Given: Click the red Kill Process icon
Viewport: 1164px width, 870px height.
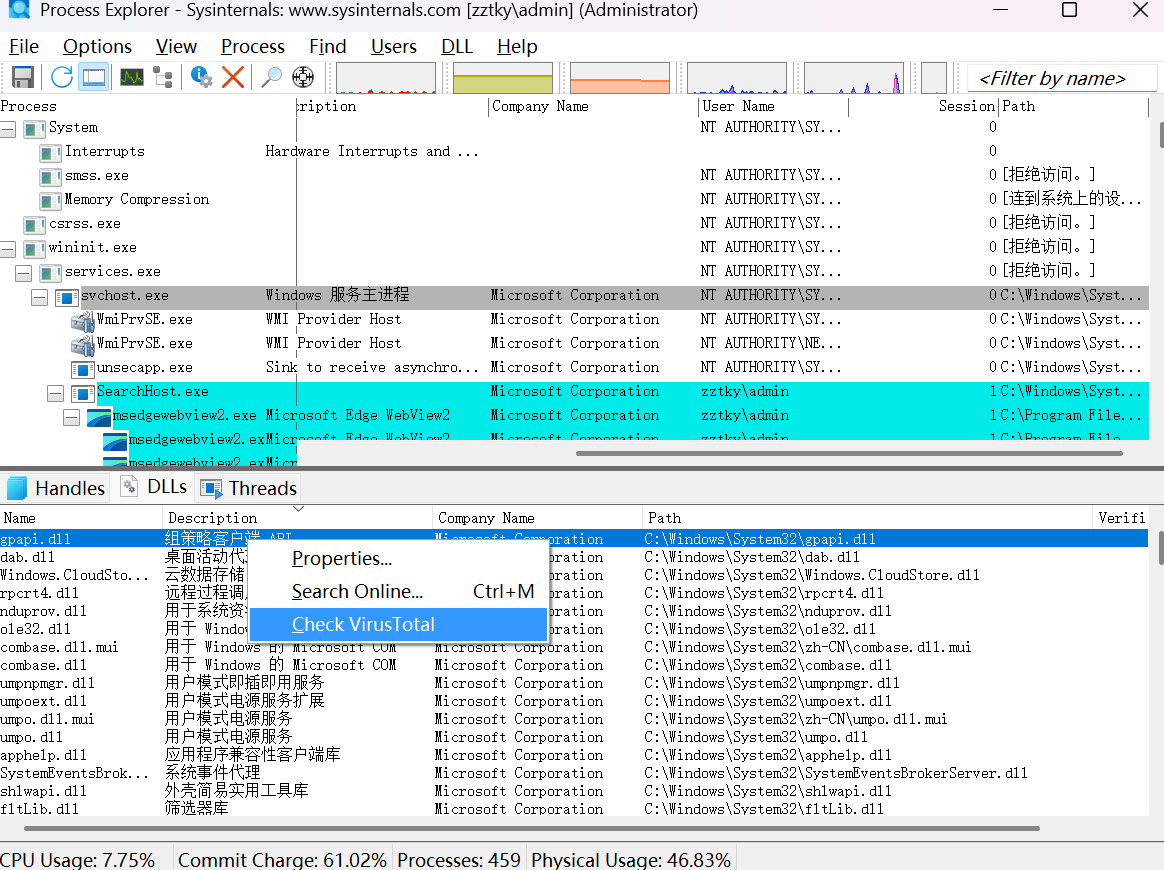Looking at the screenshot, I should [233, 77].
